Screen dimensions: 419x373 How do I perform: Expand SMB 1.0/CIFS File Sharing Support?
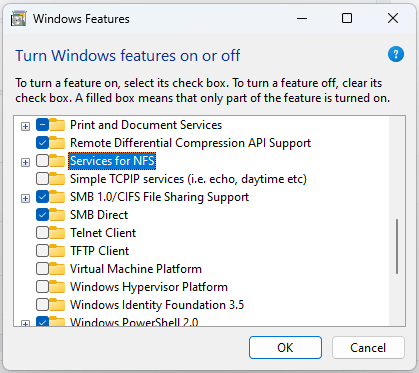[x=25, y=198]
